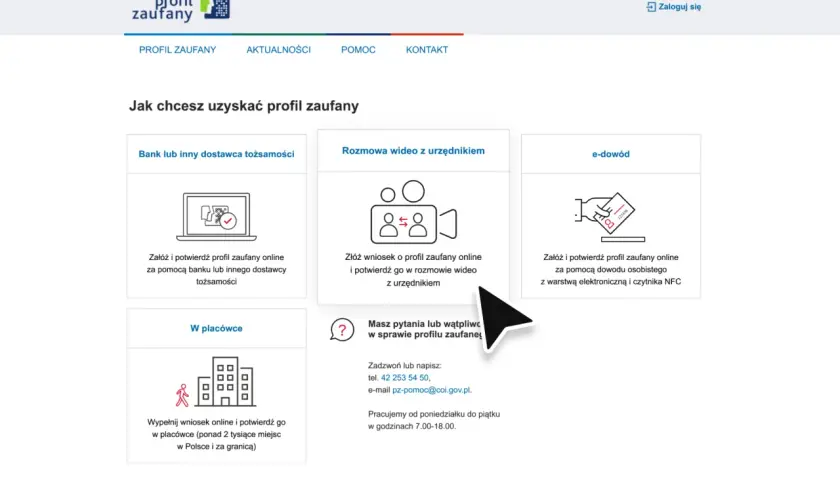Screen dimensions: 840x480
Task: Open the POMOC menu item
Action: point(358,50)
